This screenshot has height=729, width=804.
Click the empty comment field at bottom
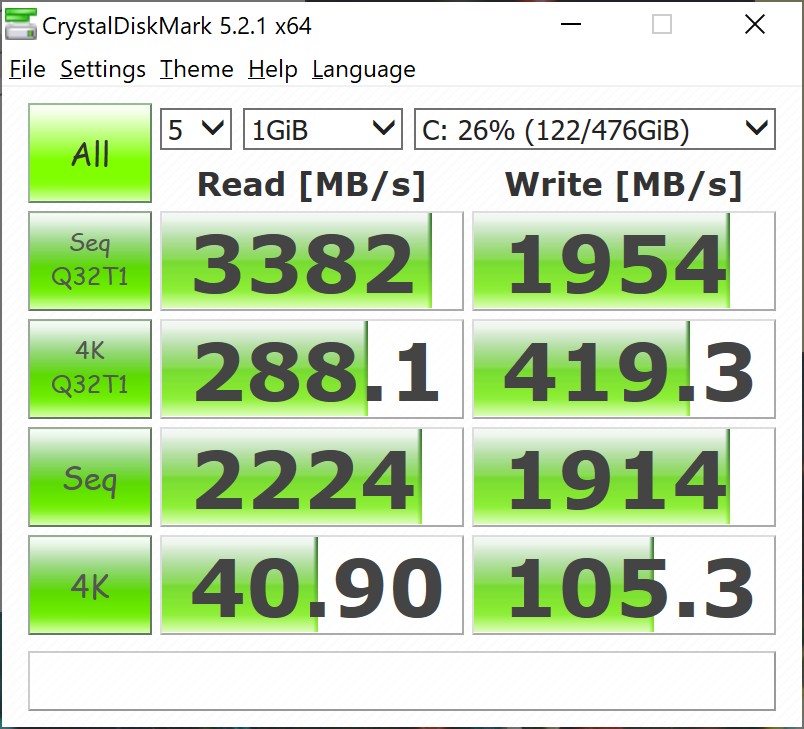[x=402, y=681]
